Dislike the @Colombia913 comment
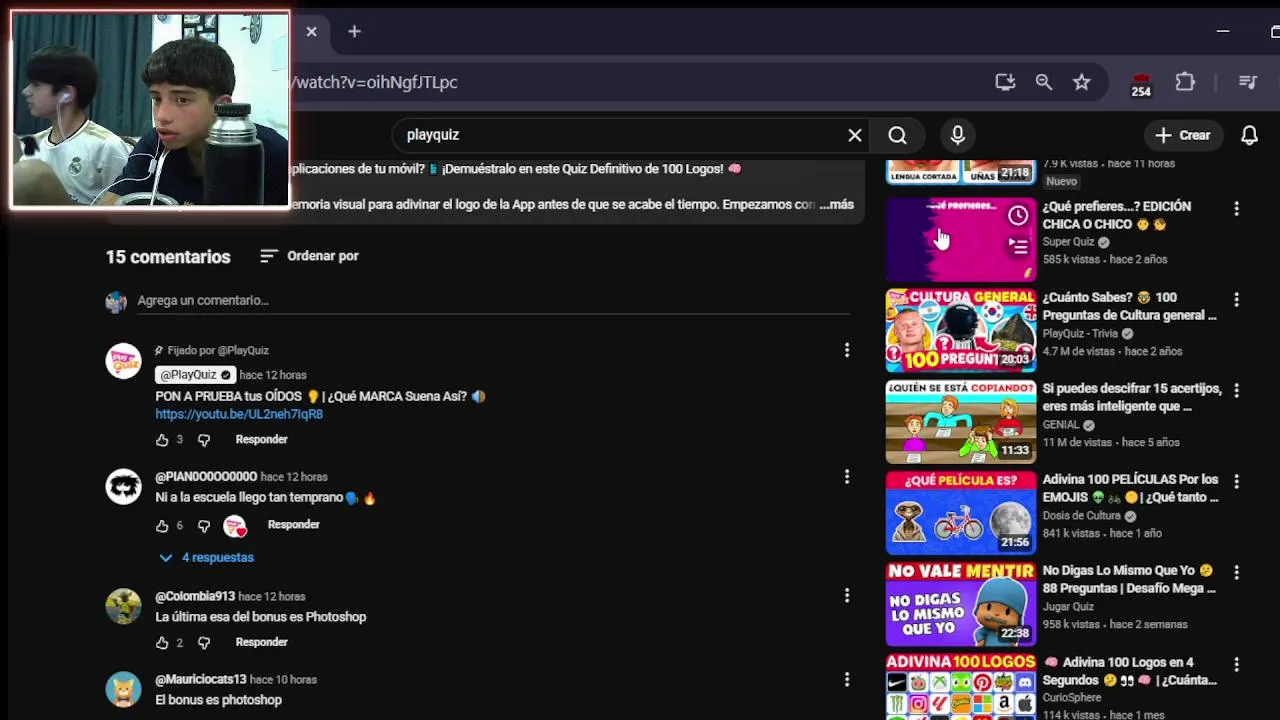This screenshot has width=1280, height=720. pyautogui.click(x=204, y=643)
